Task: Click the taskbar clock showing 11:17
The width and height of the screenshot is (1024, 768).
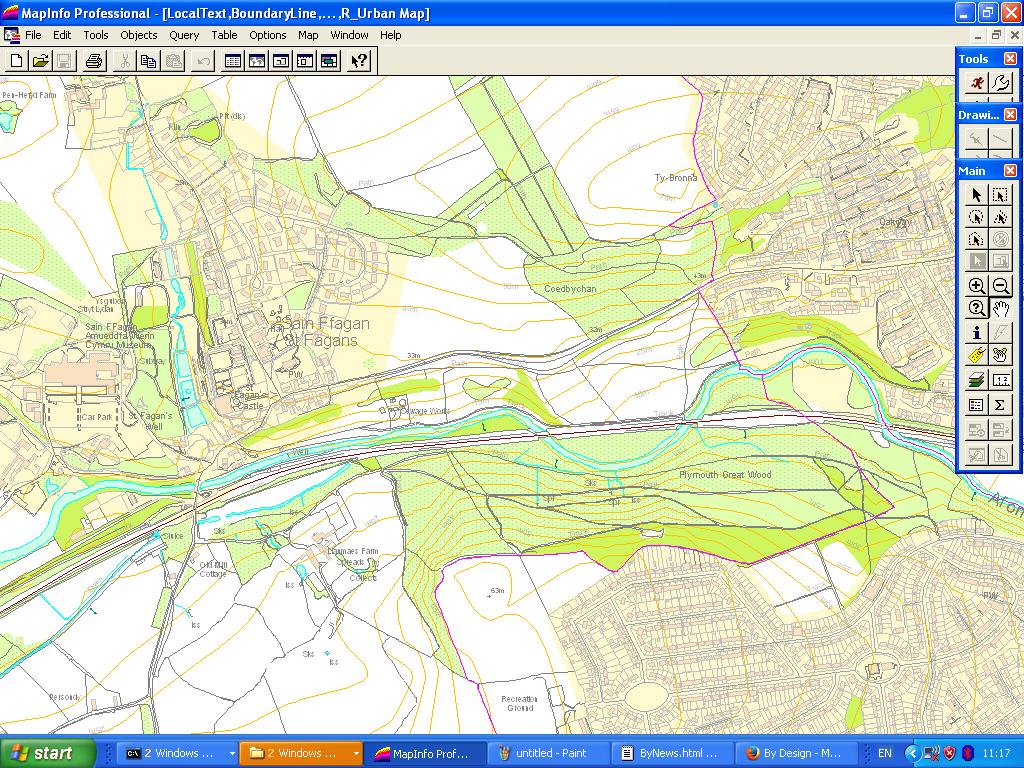Action: 996,754
